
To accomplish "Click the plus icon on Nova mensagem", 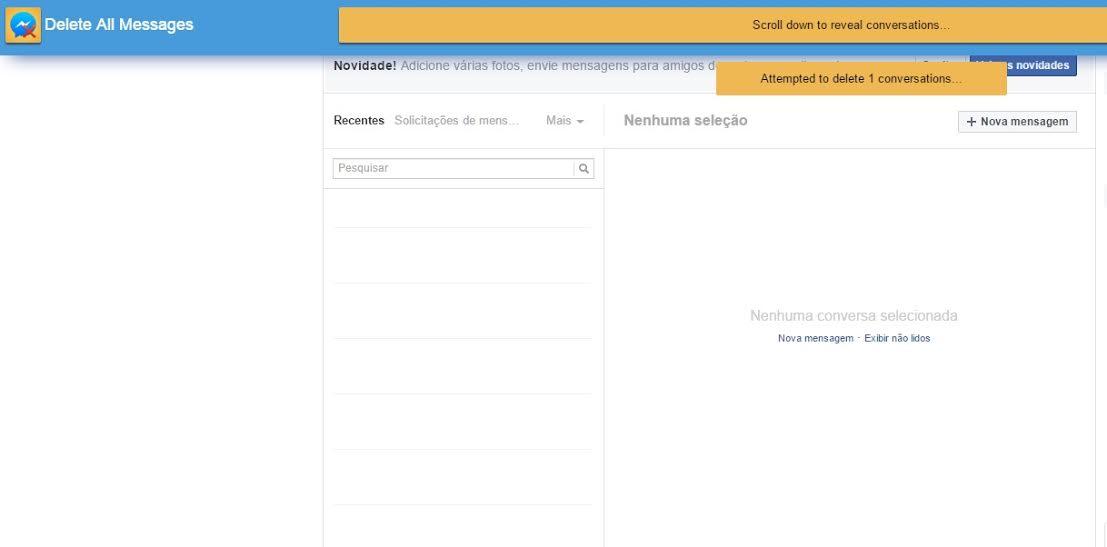I will (x=971, y=122).
